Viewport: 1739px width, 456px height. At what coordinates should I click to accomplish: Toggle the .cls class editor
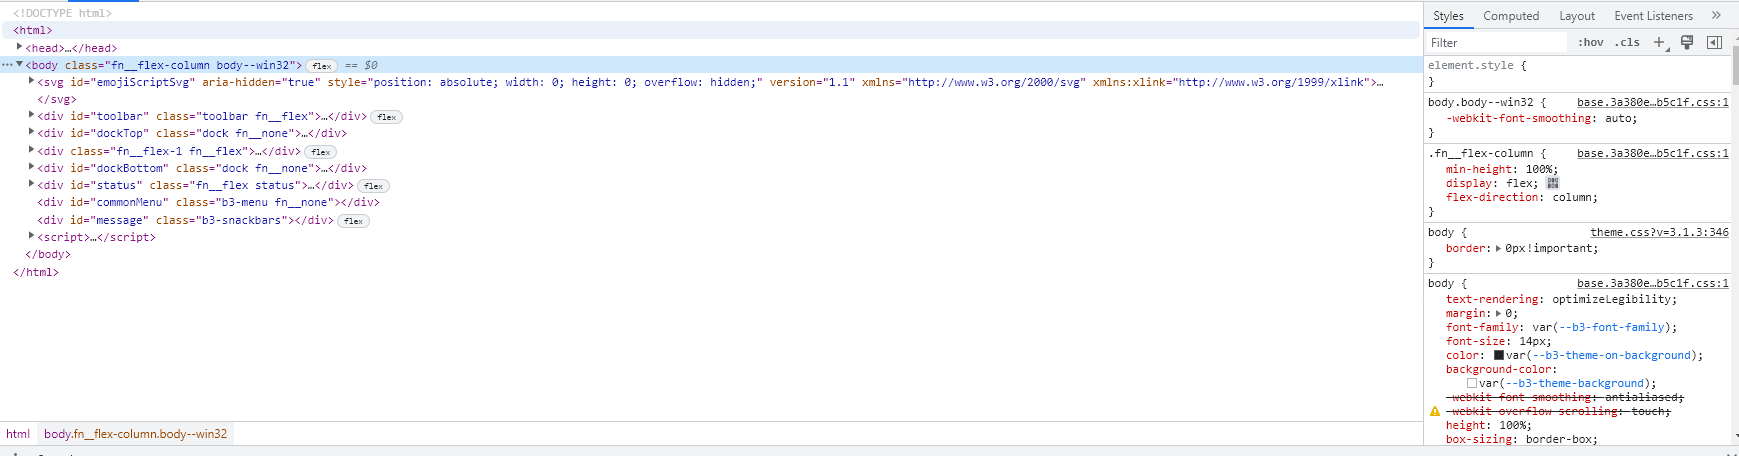[x=1627, y=42]
